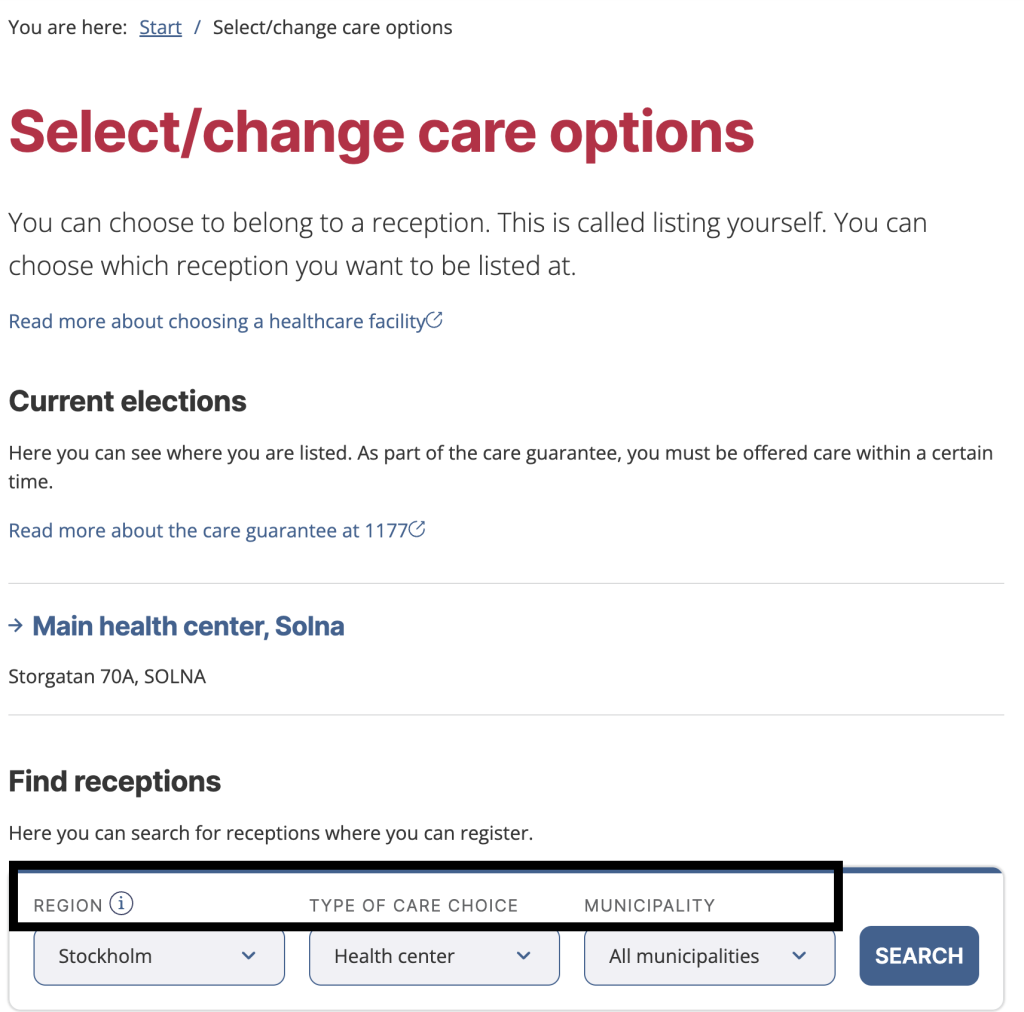Click the Storgatan 70A, SOLNA address
1024x1012 pixels.
coord(107,676)
